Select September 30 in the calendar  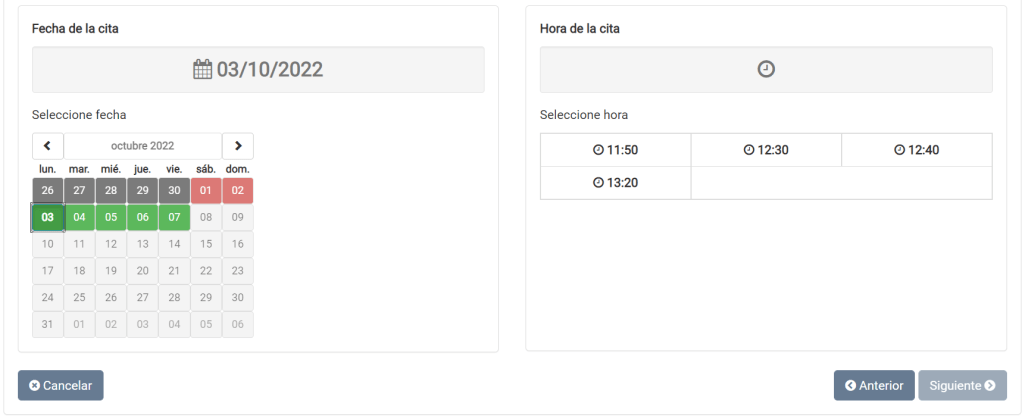[x=174, y=190]
